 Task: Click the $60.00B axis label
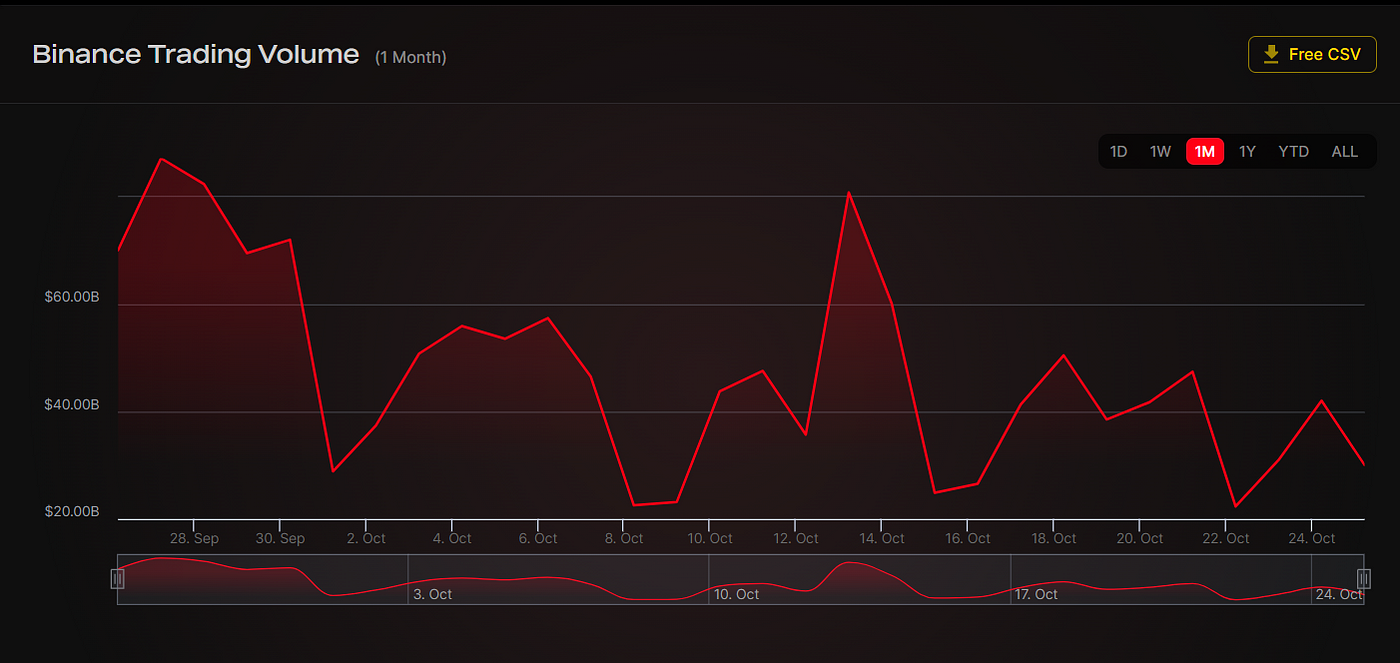[x=72, y=297]
